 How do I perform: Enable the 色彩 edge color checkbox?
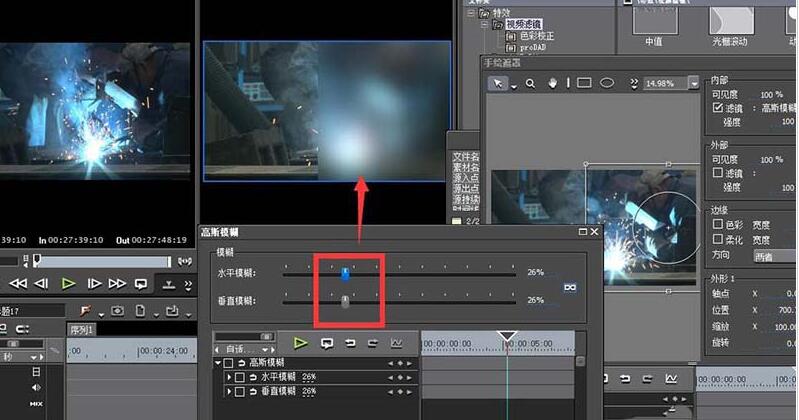click(717, 224)
